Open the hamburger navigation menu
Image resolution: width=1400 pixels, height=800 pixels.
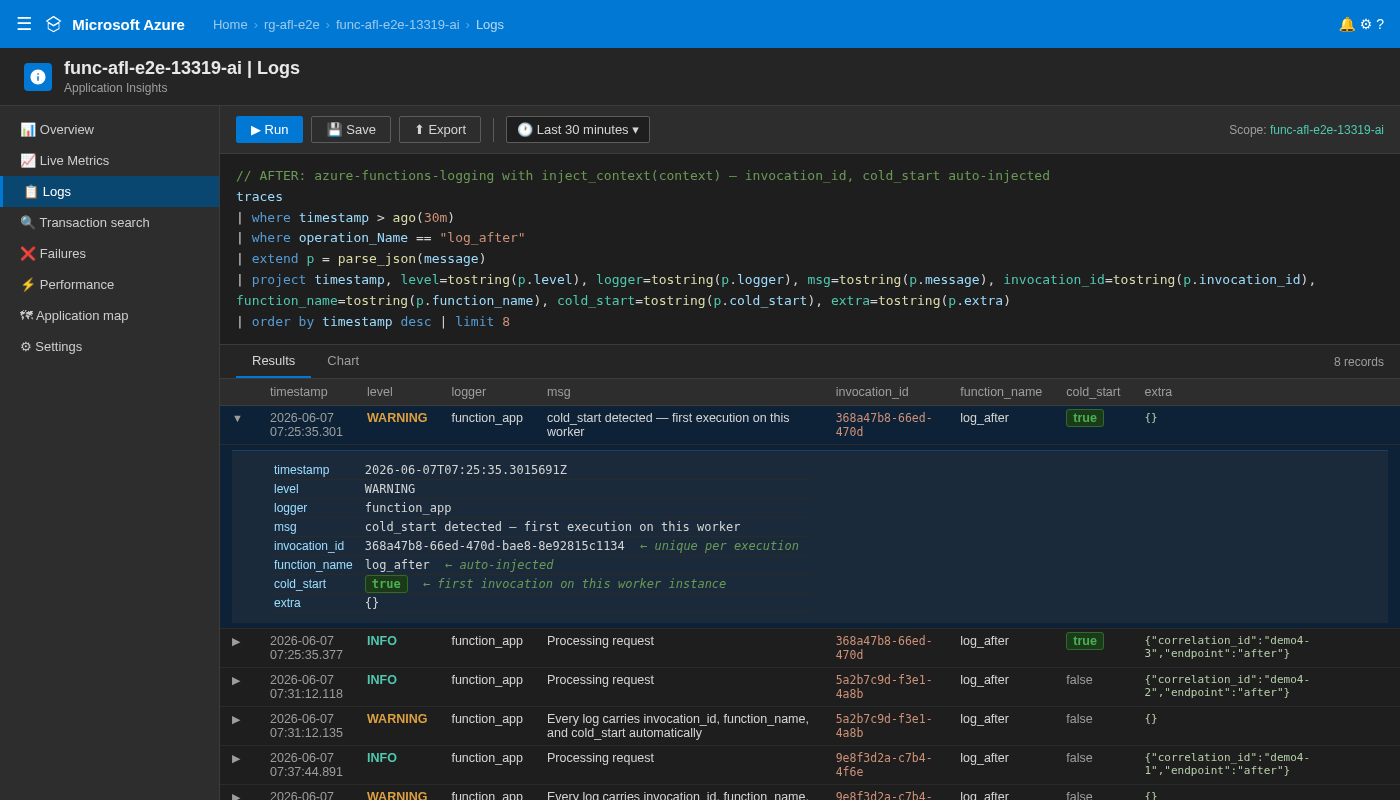24,24
